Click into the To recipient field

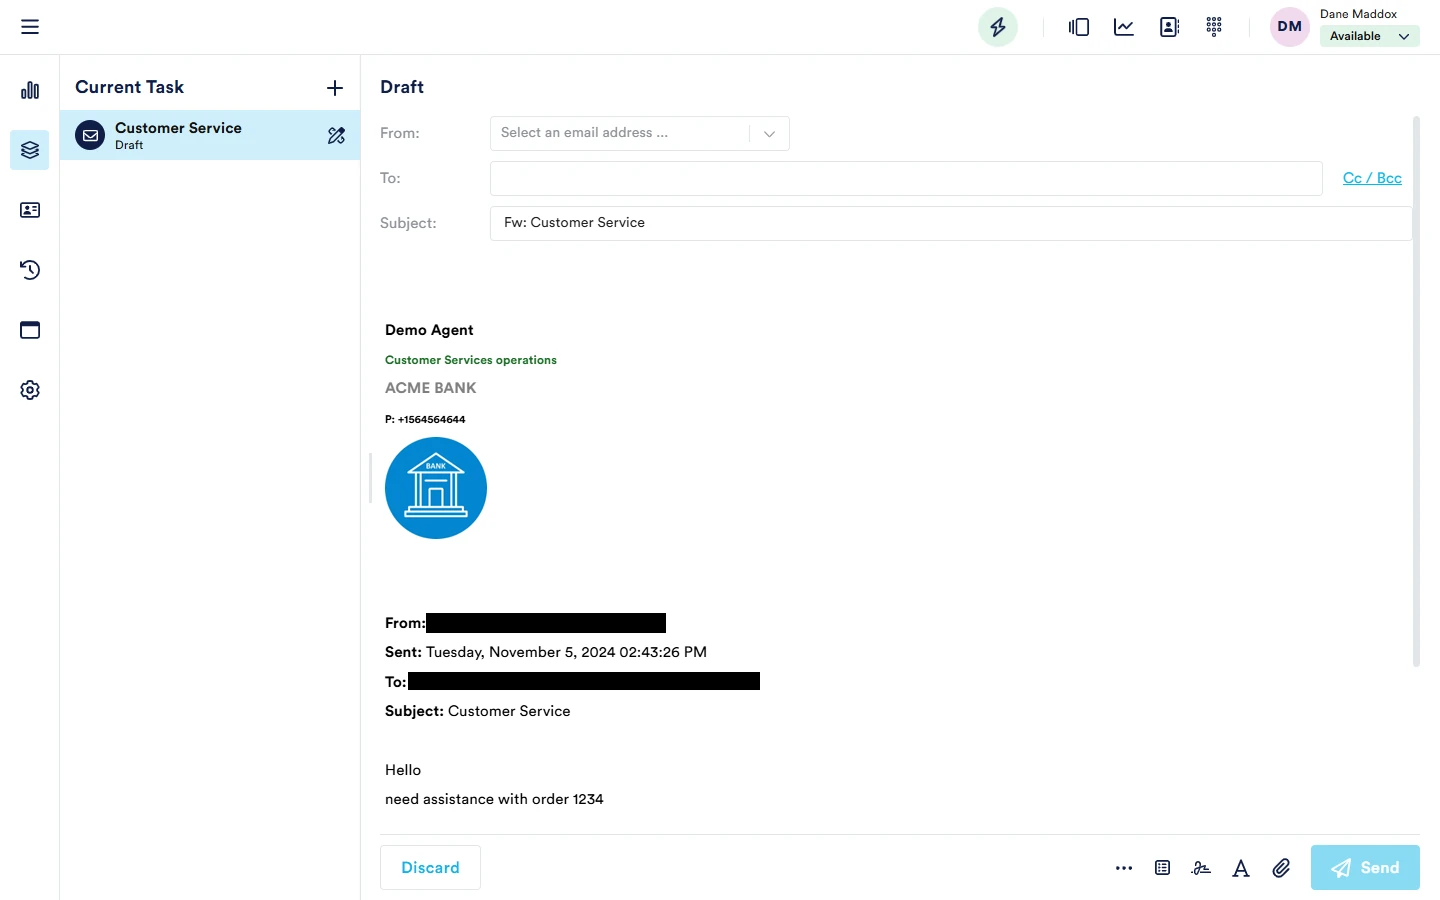point(905,178)
